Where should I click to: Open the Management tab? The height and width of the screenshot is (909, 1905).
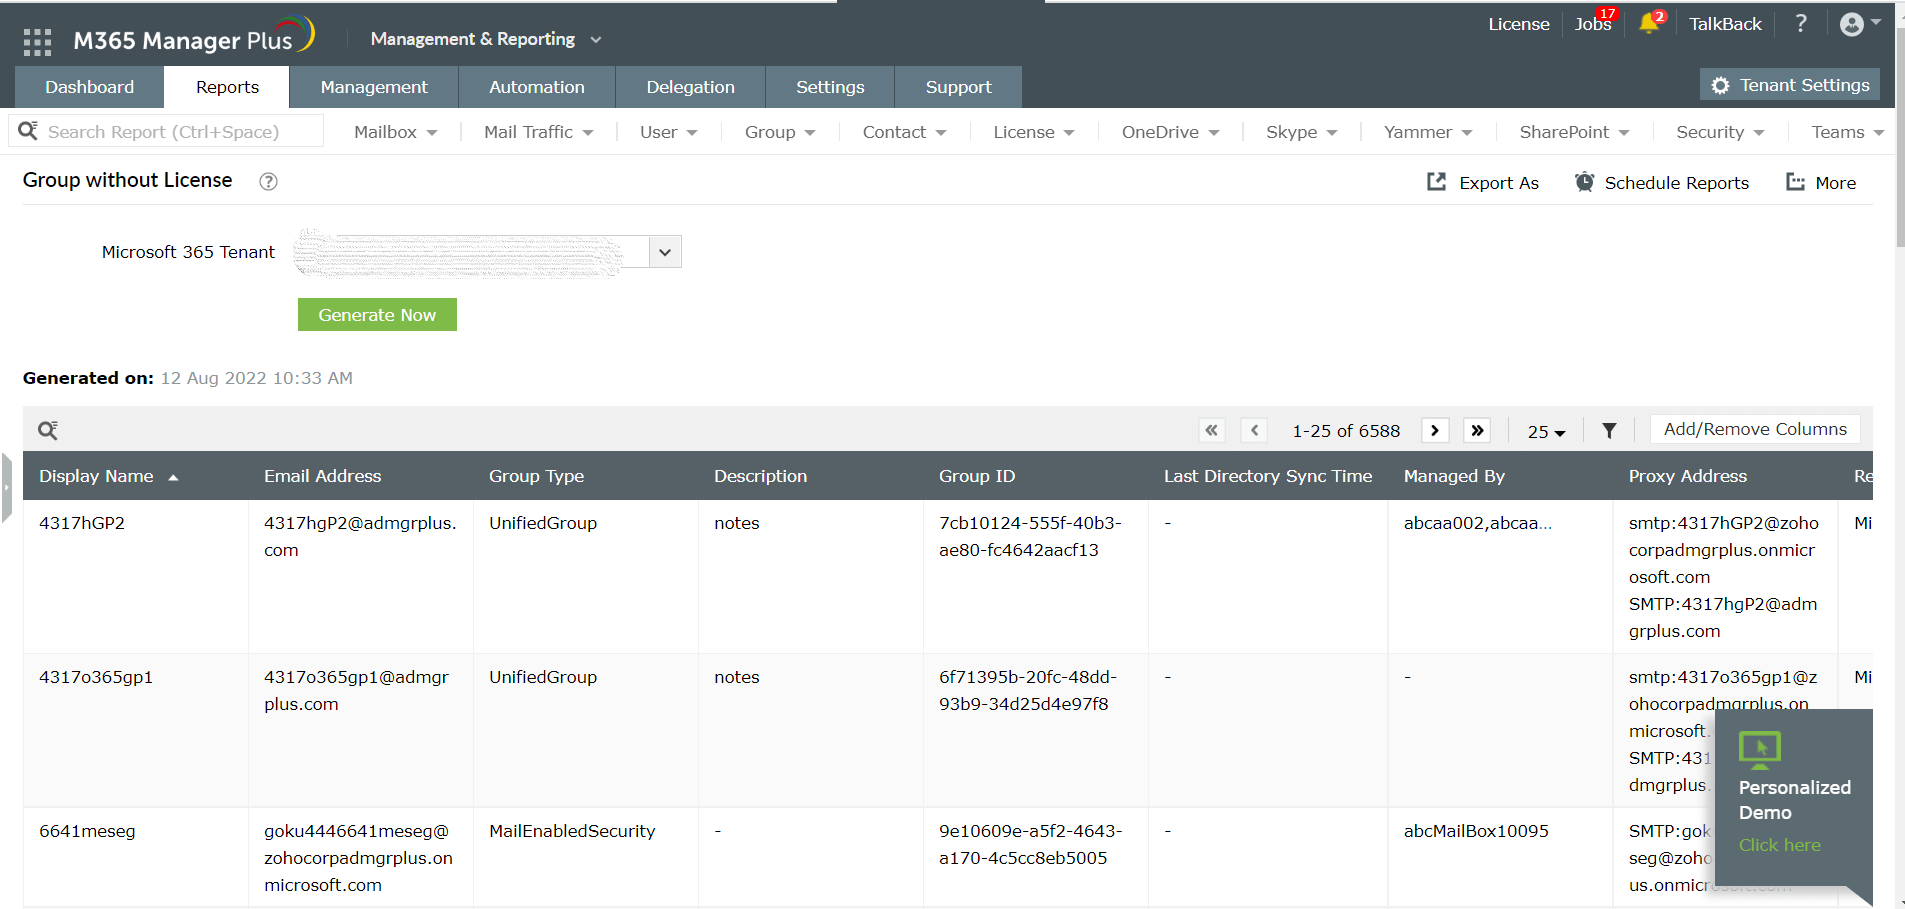[374, 87]
